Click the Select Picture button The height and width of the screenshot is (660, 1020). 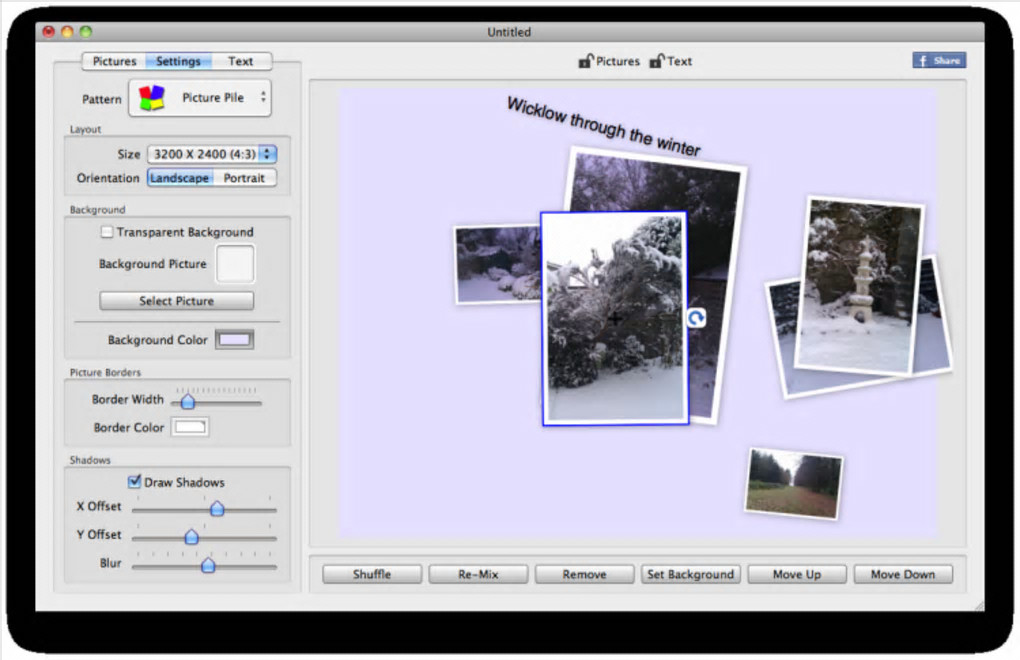pyautogui.click(x=176, y=301)
